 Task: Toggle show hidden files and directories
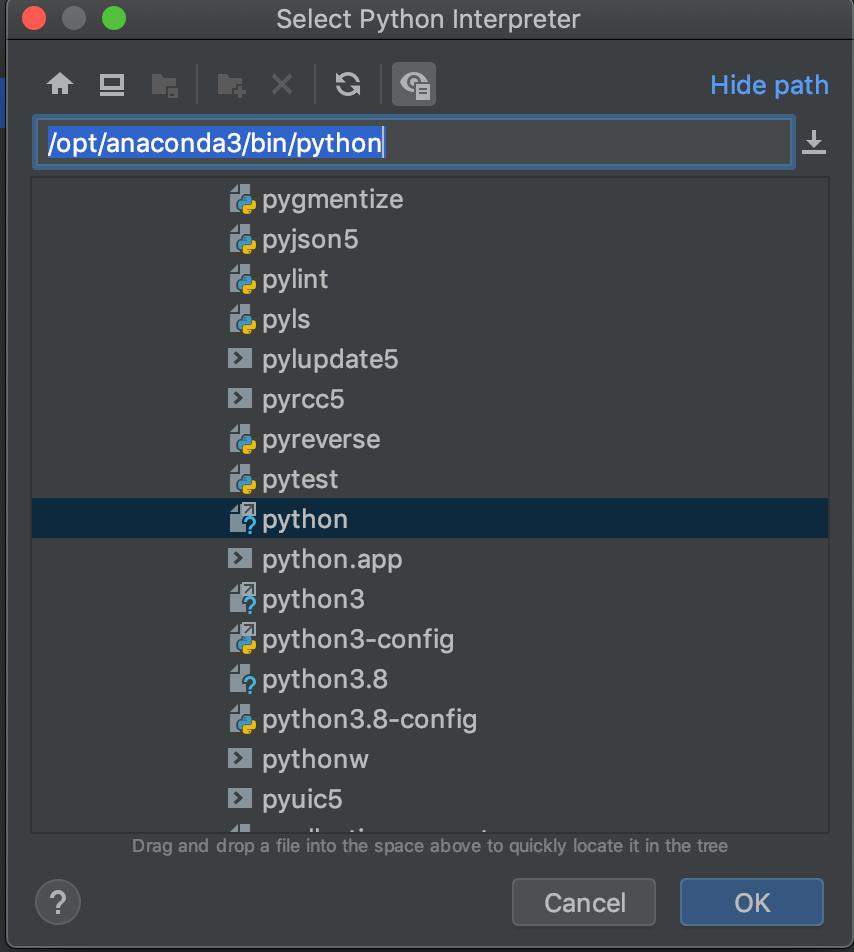414,84
